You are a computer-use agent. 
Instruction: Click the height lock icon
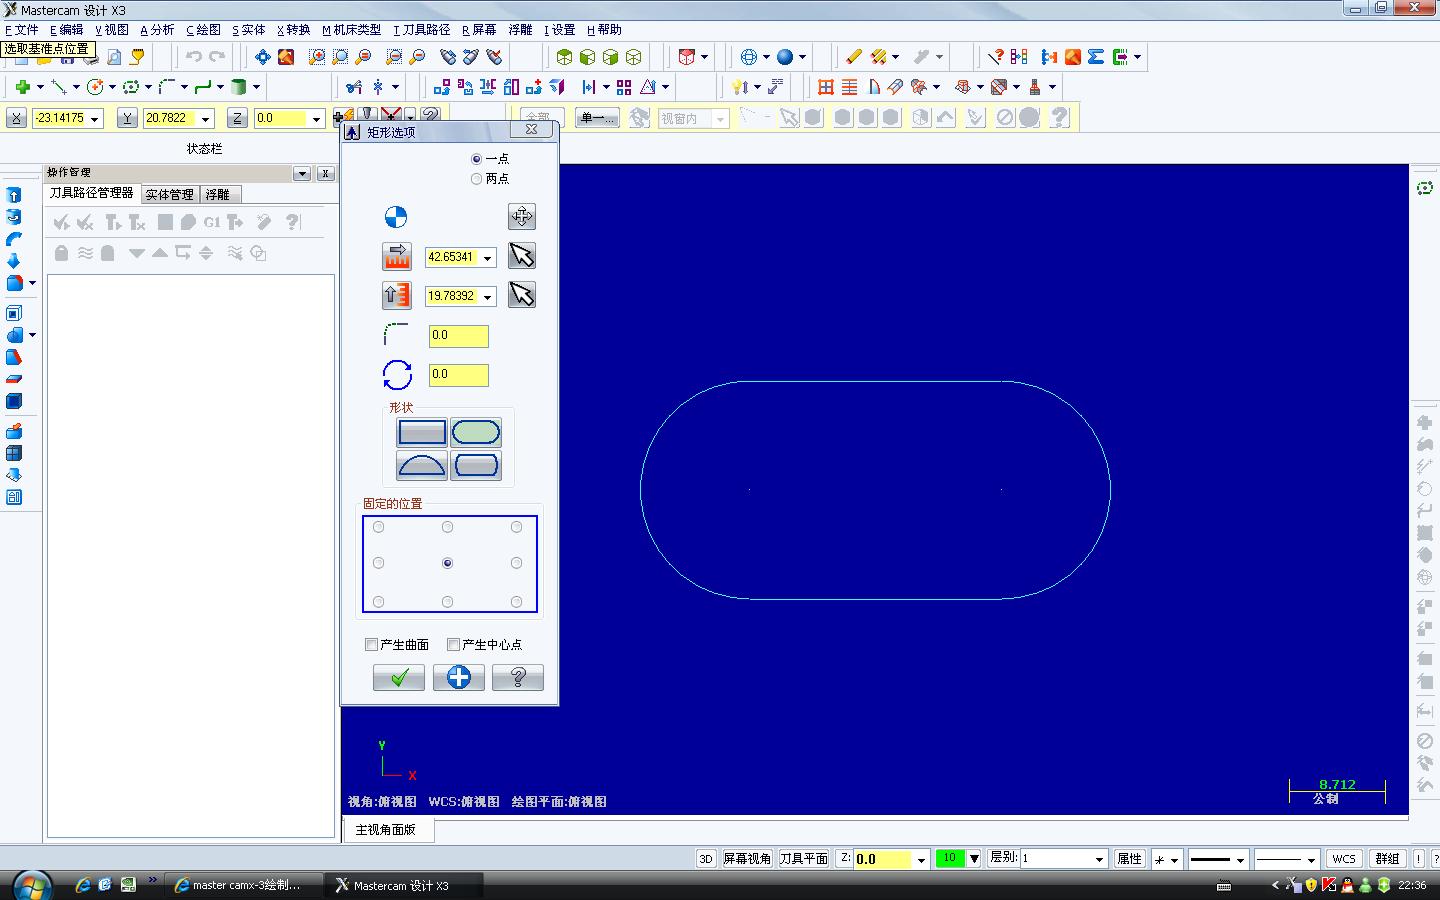[397, 295]
